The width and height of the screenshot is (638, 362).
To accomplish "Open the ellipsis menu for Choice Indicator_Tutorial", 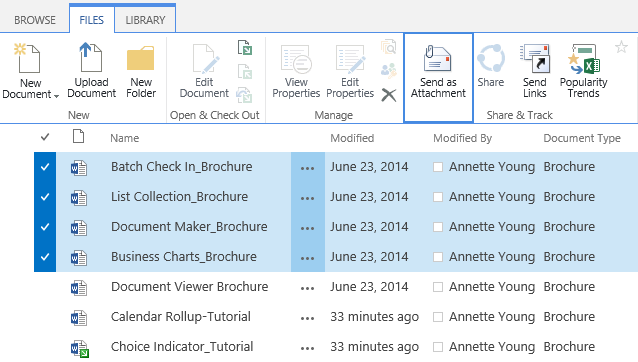I will pyautogui.click(x=308, y=348).
